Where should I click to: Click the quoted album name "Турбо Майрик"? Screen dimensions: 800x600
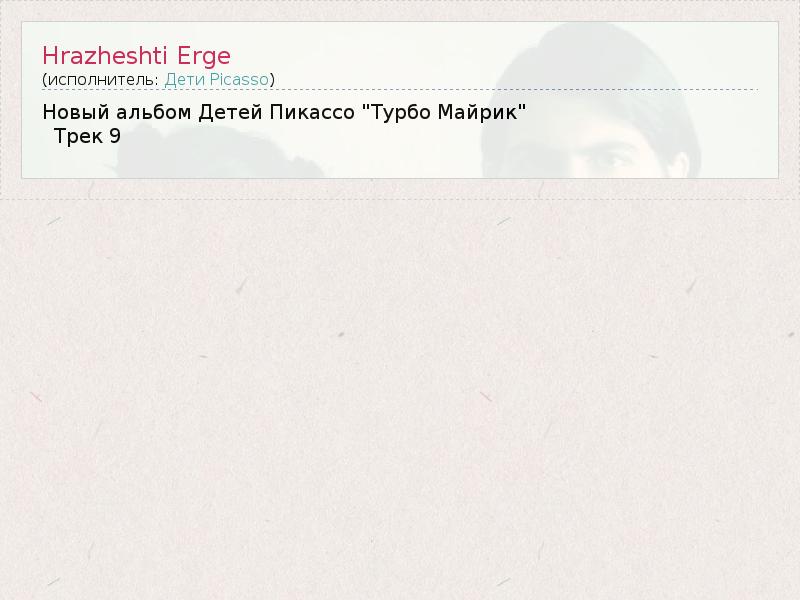pos(443,112)
